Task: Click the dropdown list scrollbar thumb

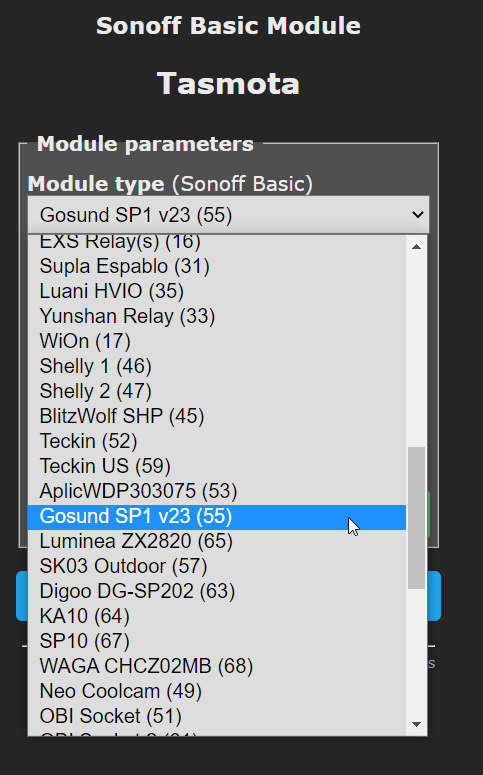Action: click(416, 518)
